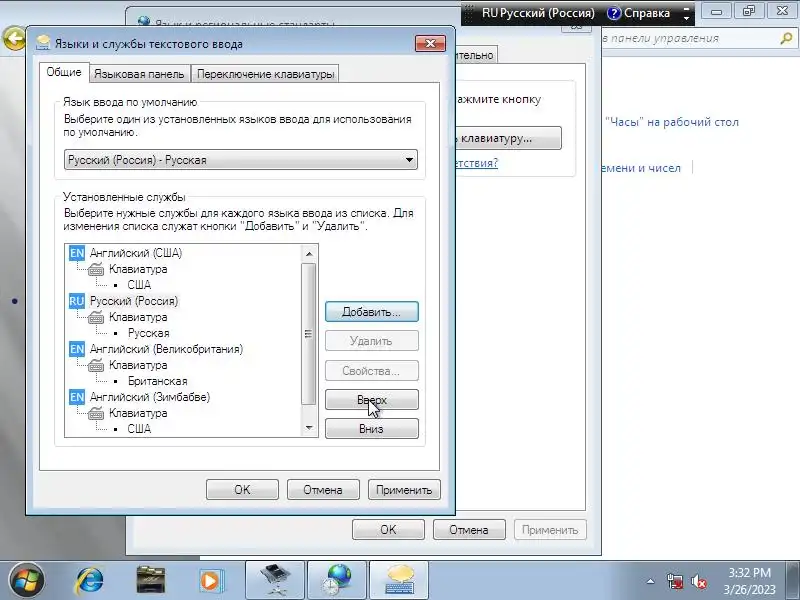Click the Вверх button

coord(371,399)
